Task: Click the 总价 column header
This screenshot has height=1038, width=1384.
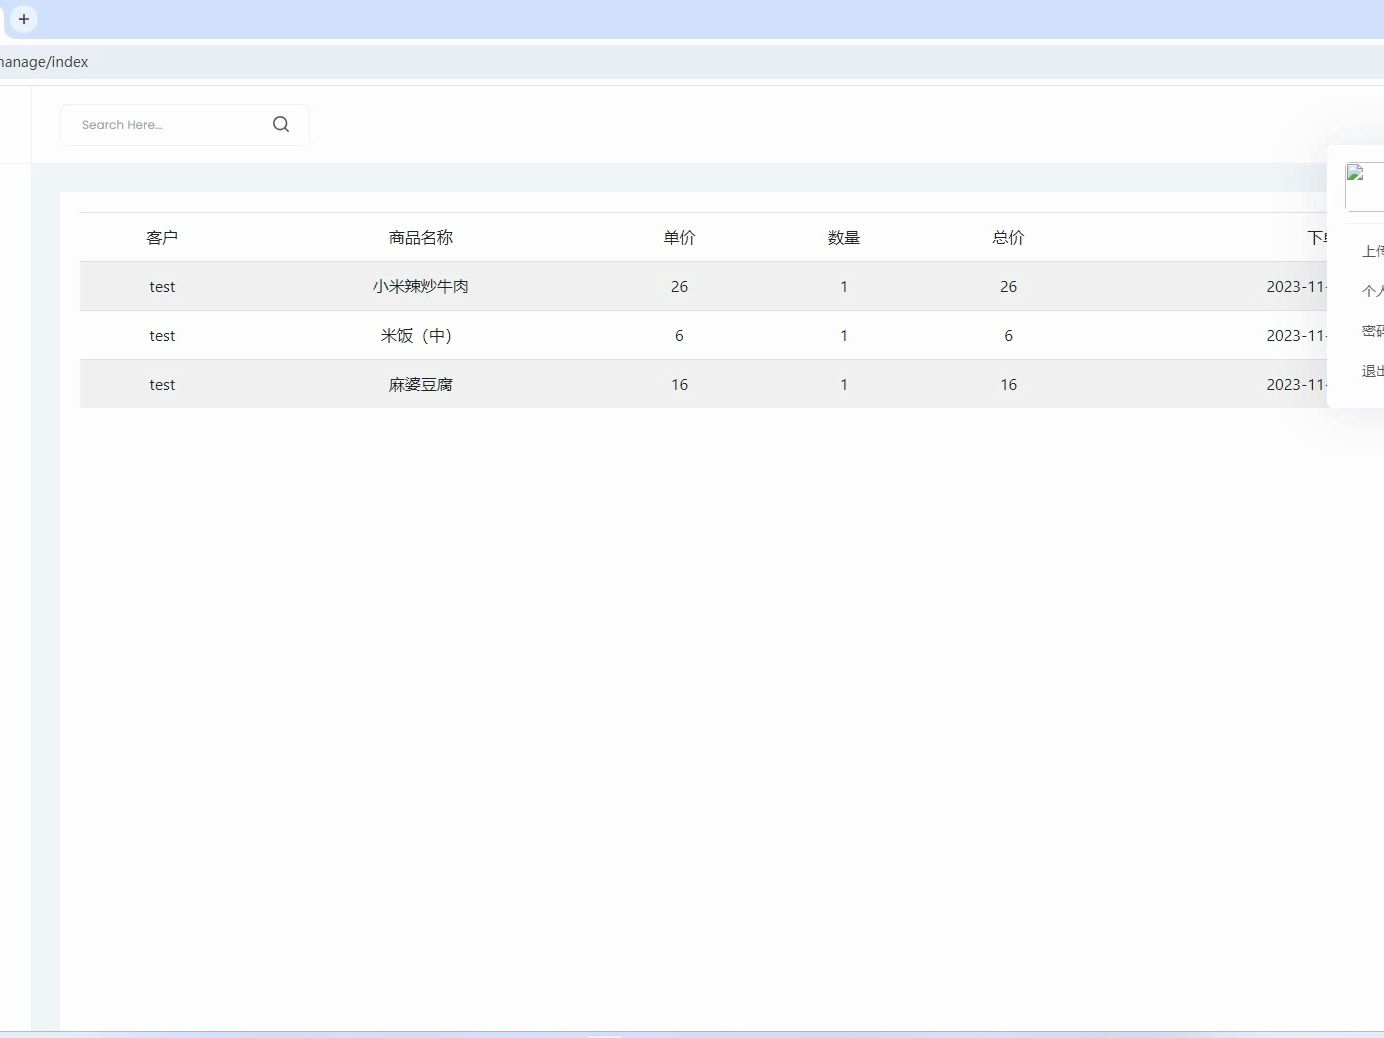Action: pos(1008,237)
